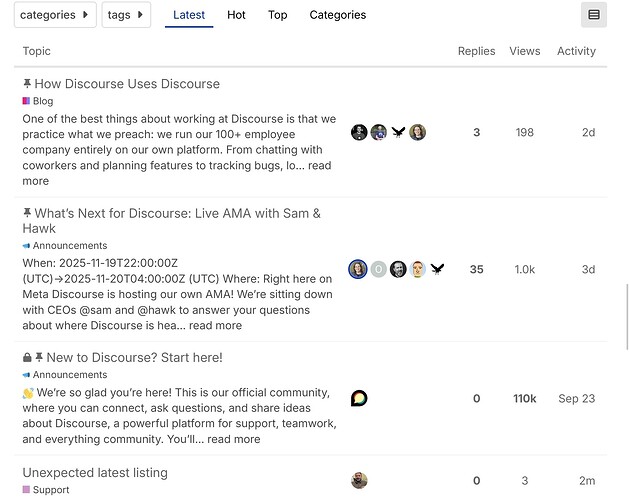Sort by the Activity column header
The height and width of the screenshot is (500, 629).
576,51
